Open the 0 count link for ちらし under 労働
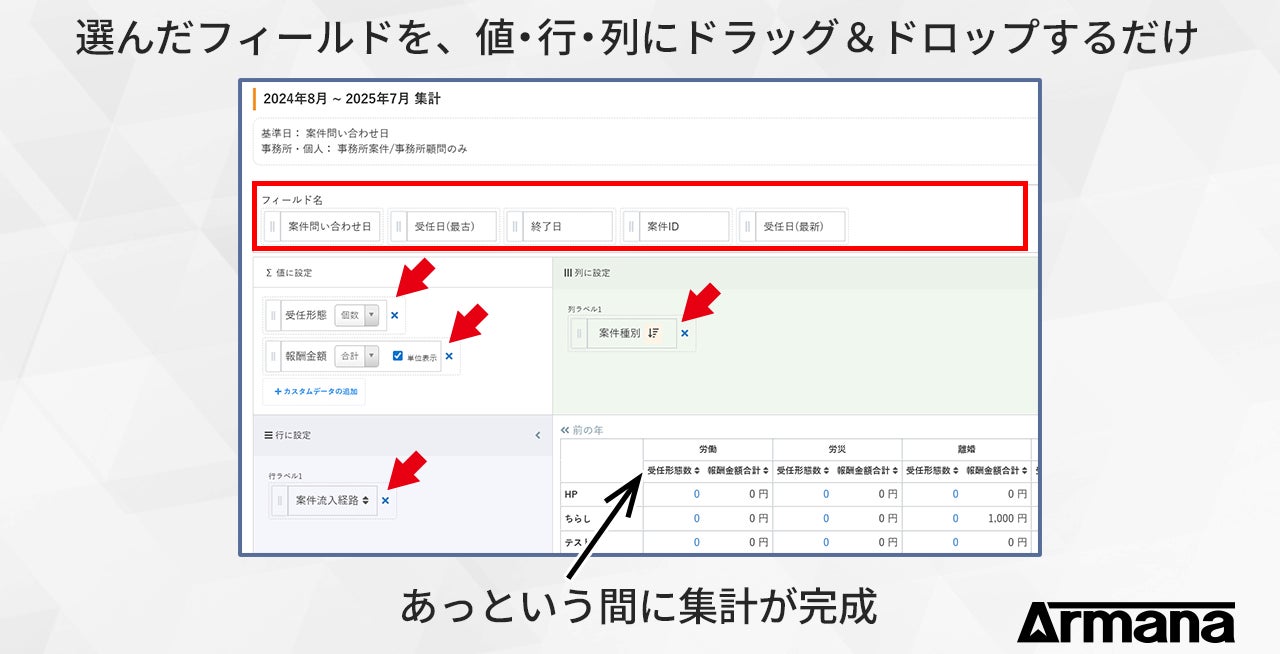The height and width of the screenshot is (654, 1280). tap(697, 519)
